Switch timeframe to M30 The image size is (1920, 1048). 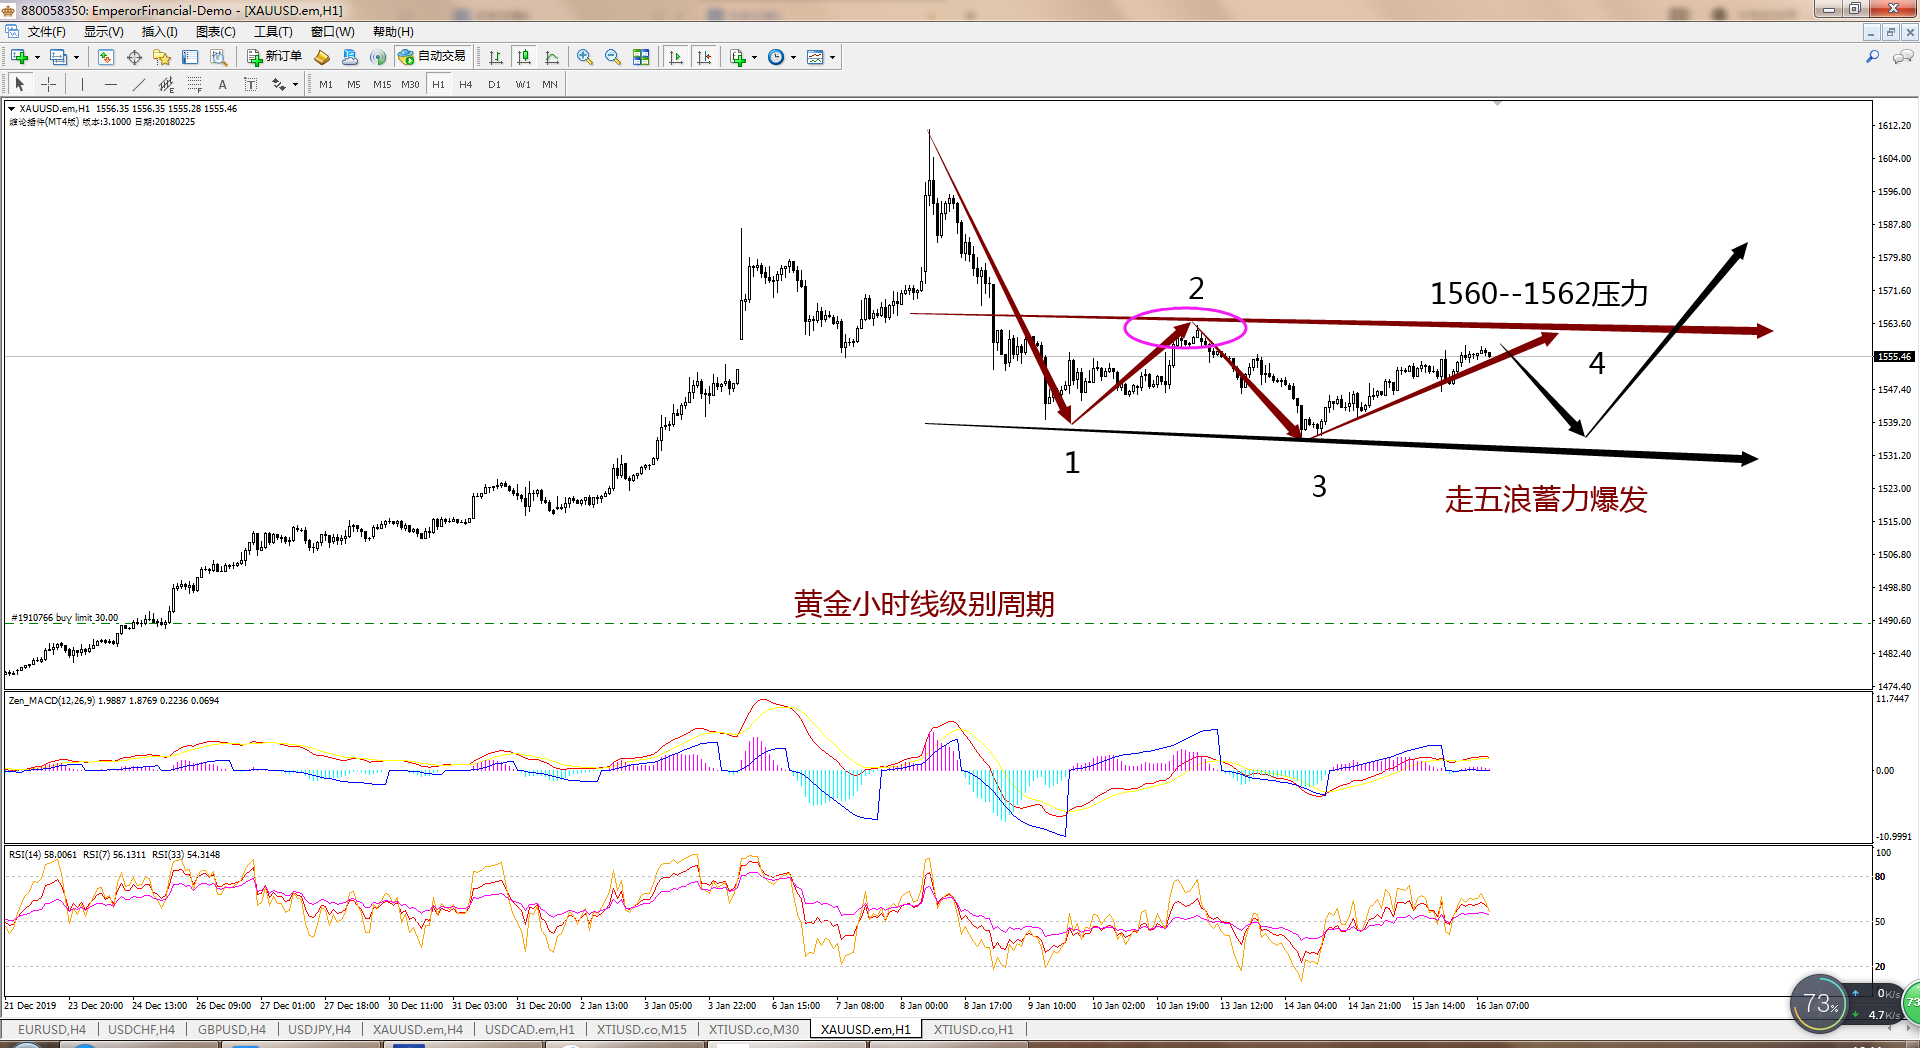point(410,84)
